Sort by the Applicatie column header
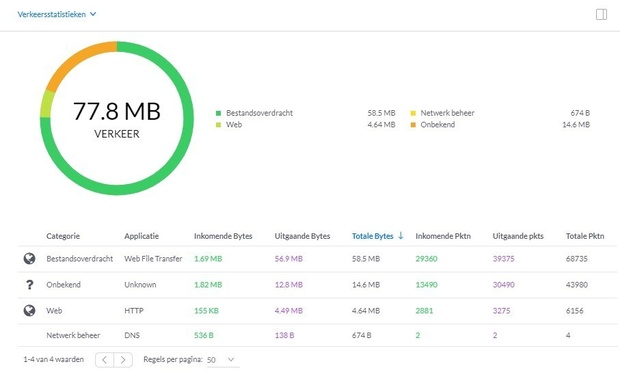Screen dimensions: 620x388 click(142, 236)
